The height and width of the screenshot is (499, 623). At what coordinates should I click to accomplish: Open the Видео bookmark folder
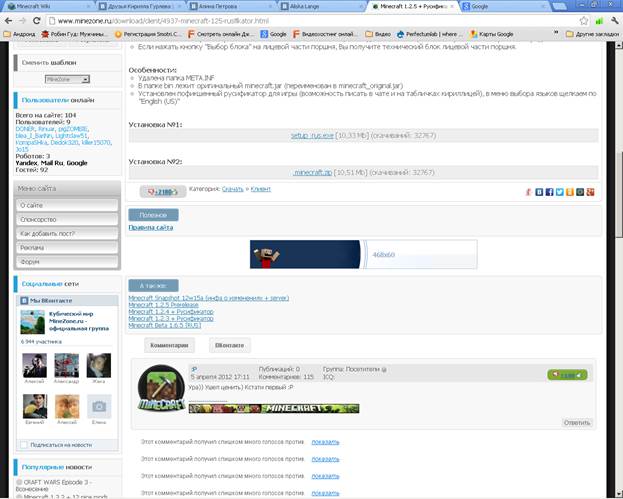tap(378, 34)
